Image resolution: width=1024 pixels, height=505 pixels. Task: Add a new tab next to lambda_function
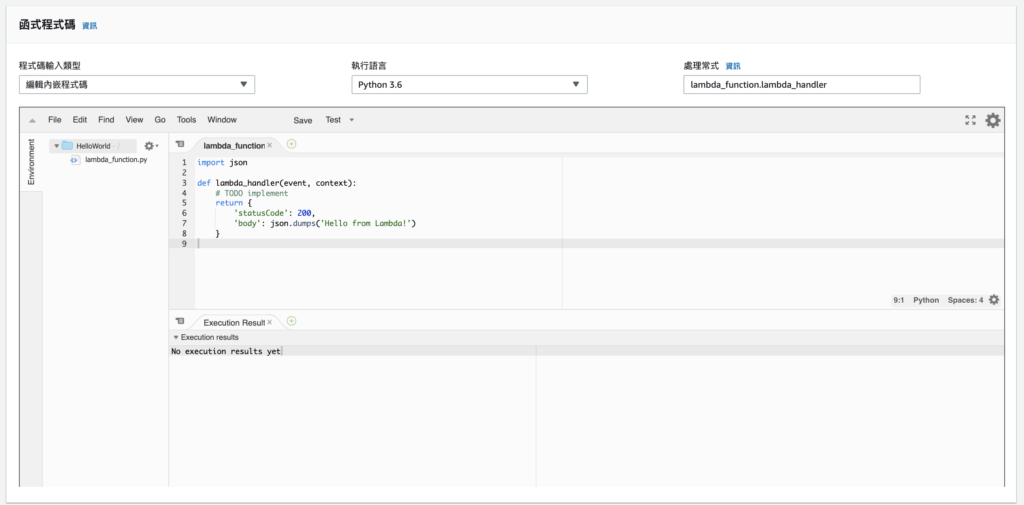[292, 144]
